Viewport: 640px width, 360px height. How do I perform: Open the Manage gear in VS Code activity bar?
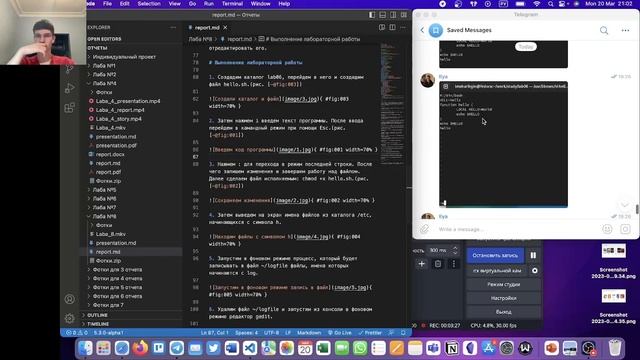click(70, 318)
